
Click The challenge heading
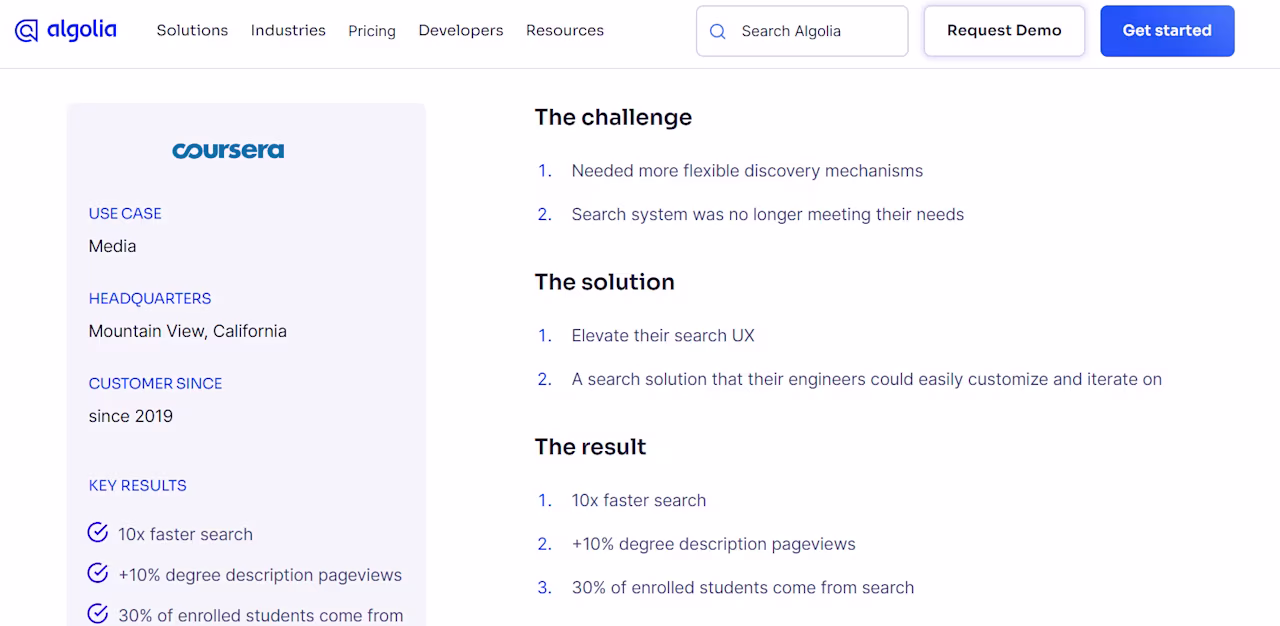coord(613,117)
